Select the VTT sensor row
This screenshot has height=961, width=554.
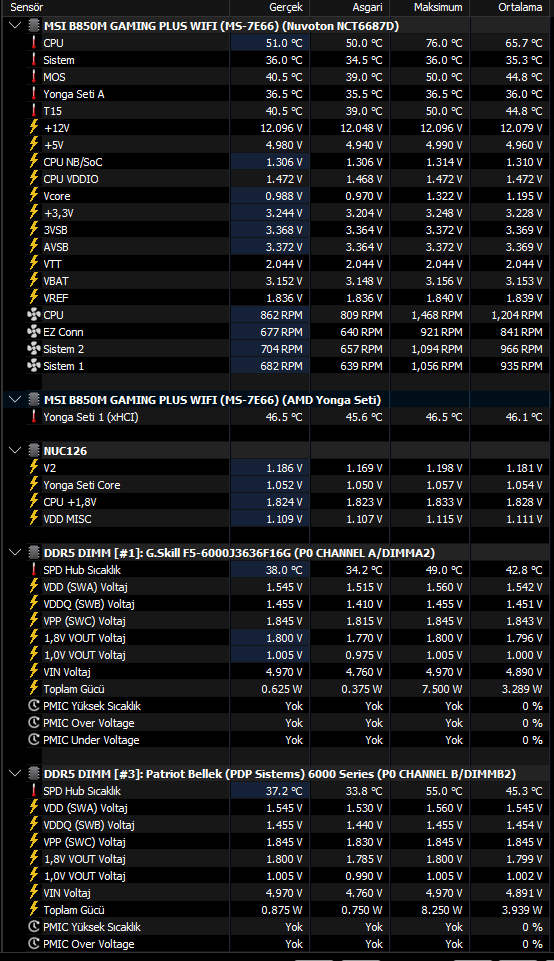click(x=275, y=264)
